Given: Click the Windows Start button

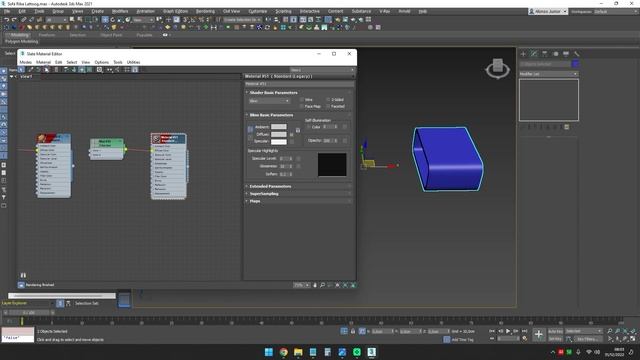Looking at the screenshot, I should click(x=269, y=352).
